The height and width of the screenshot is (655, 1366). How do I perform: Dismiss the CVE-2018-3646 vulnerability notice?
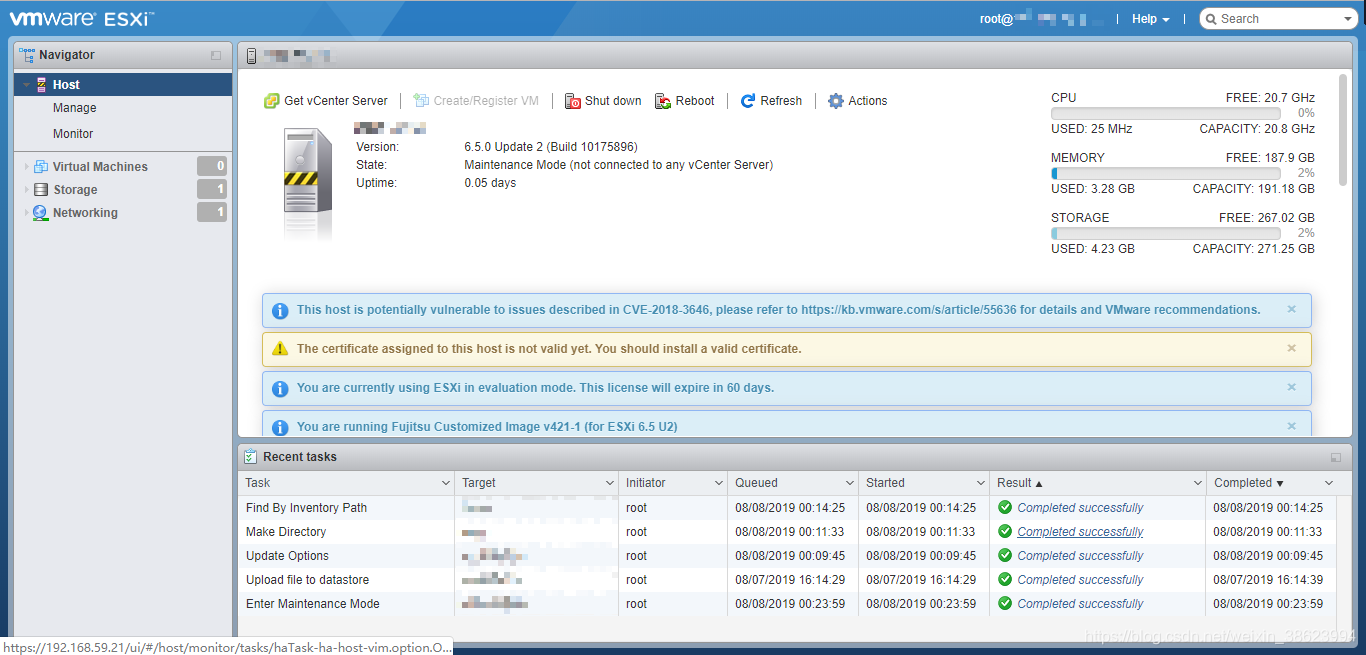pyautogui.click(x=1291, y=310)
